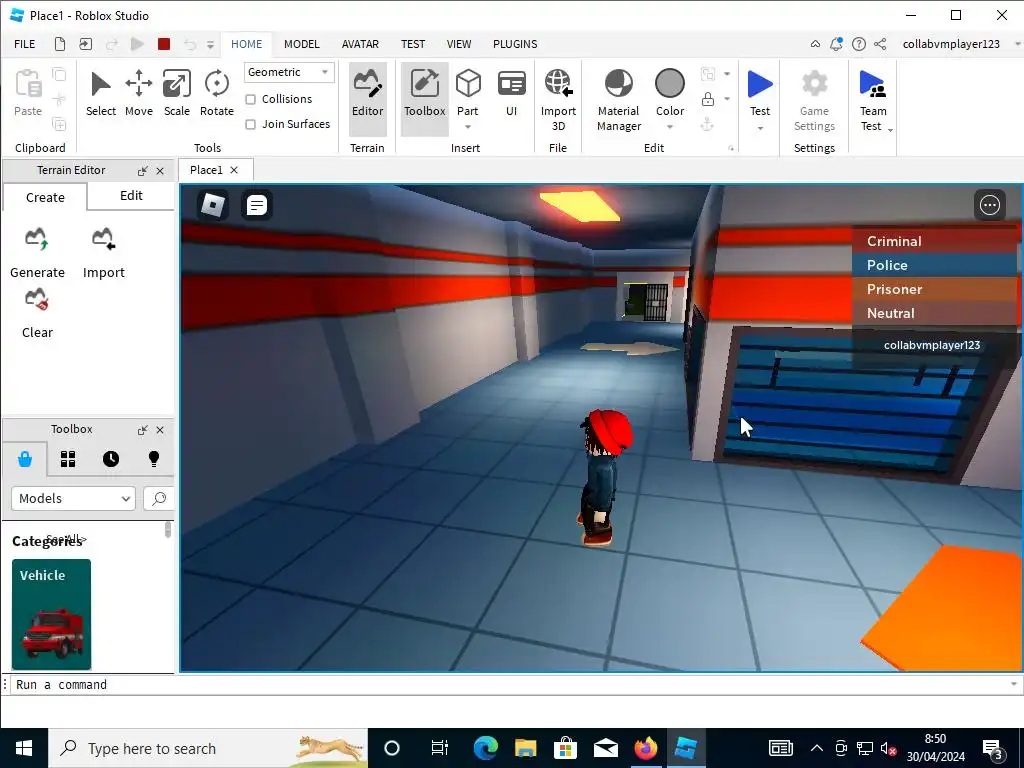Expand the Team Test dropdown arrow
The image size is (1024, 768).
point(890,129)
